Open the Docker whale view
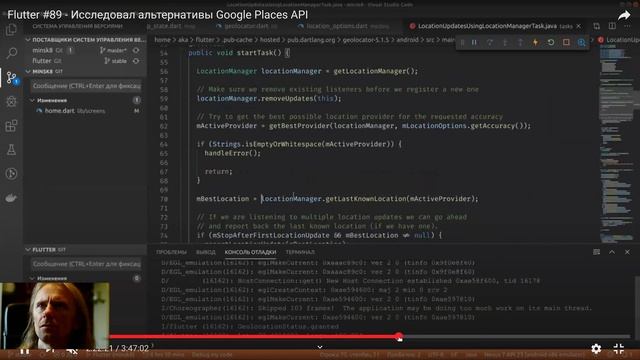The image size is (640, 360). (11, 198)
